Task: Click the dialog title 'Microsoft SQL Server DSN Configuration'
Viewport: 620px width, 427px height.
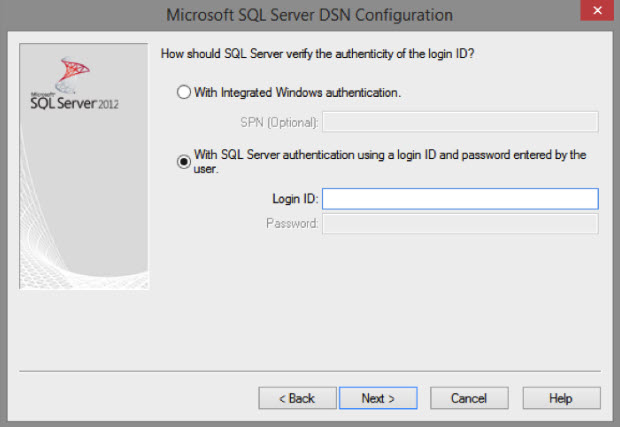Action: 310,15
